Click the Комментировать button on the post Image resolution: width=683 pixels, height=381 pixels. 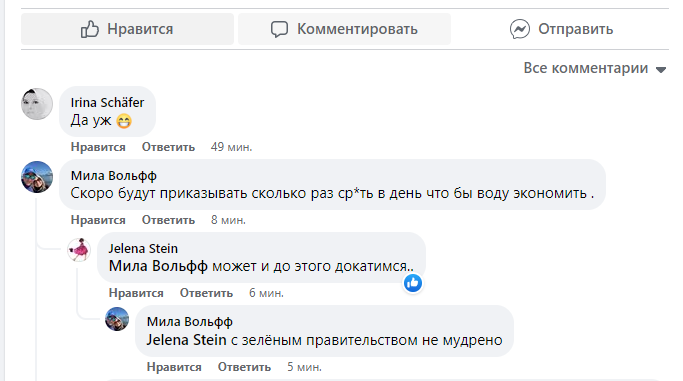(x=344, y=29)
